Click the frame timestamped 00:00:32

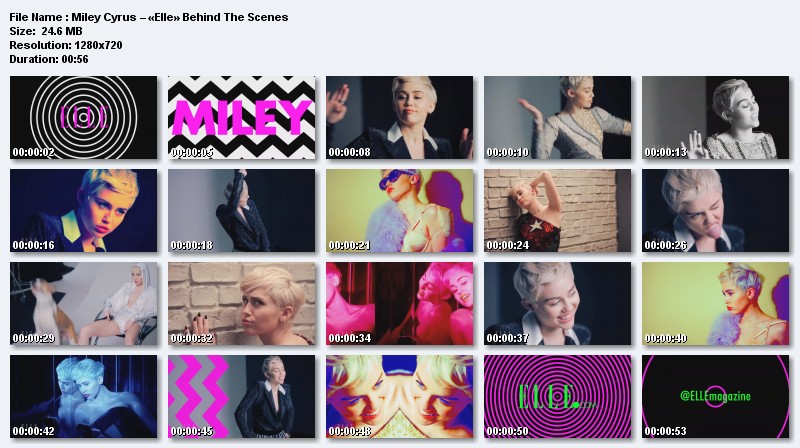pos(241,304)
